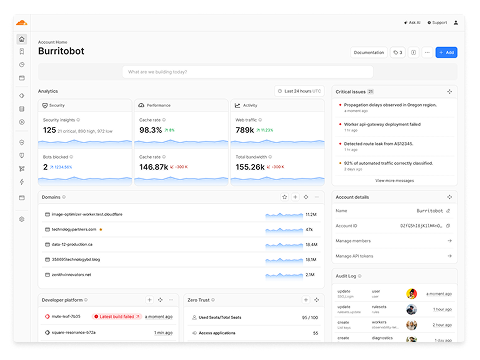Open Manage members row

(394, 241)
